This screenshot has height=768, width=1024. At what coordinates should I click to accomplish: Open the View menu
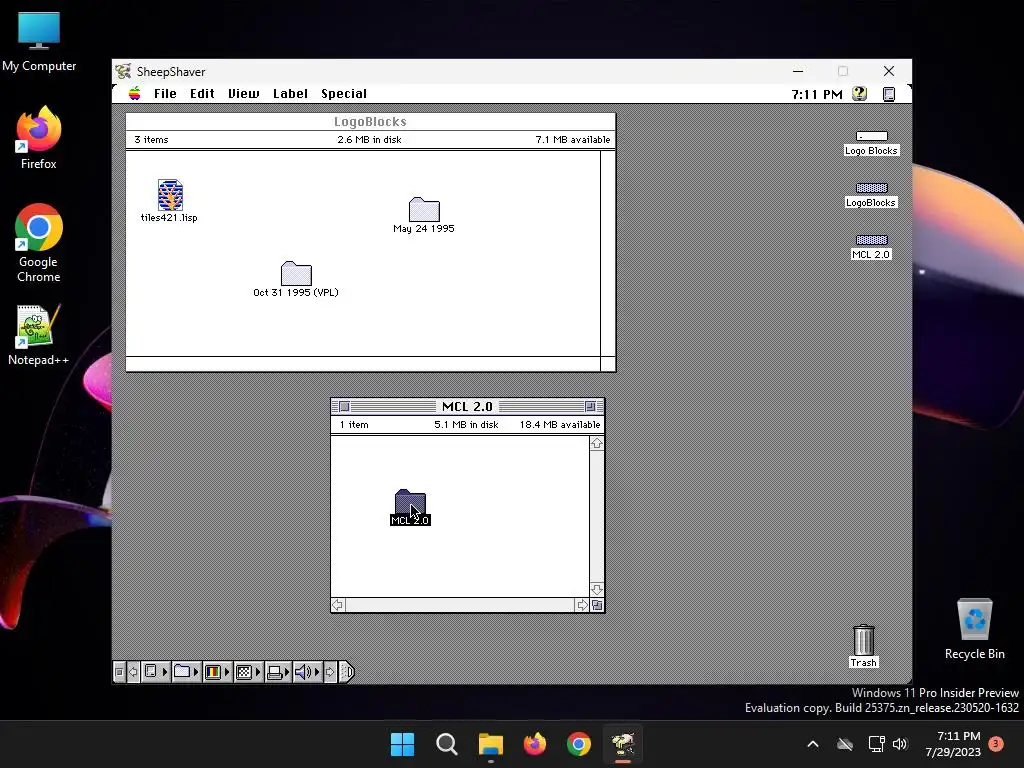pyautogui.click(x=244, y=93)
